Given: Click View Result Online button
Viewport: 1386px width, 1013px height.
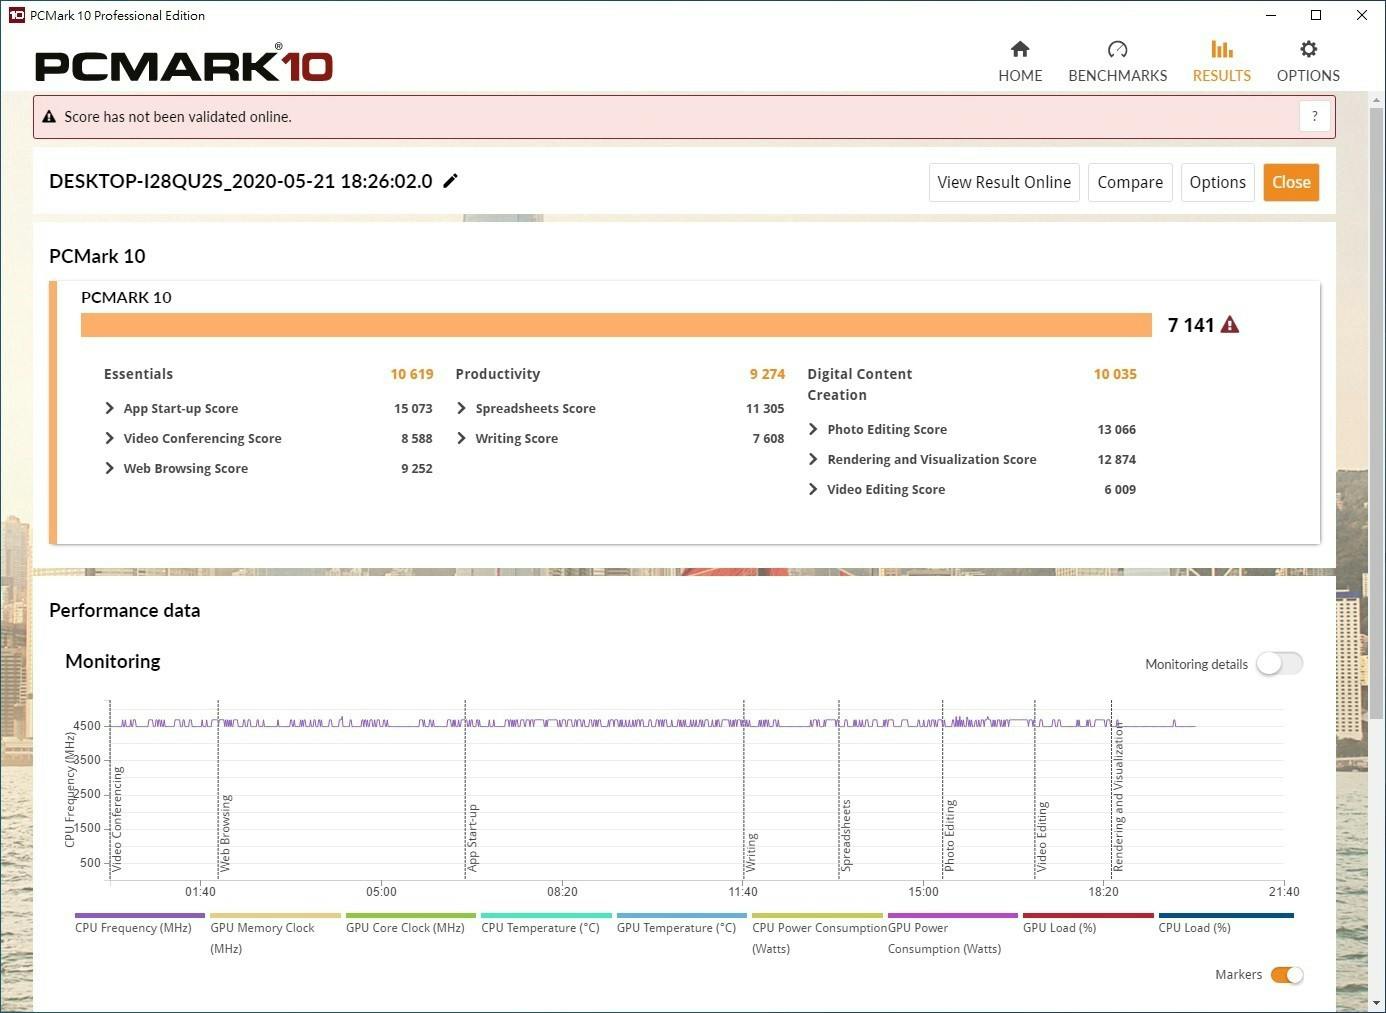Looking at the screenshot, I should (1003, 182).
